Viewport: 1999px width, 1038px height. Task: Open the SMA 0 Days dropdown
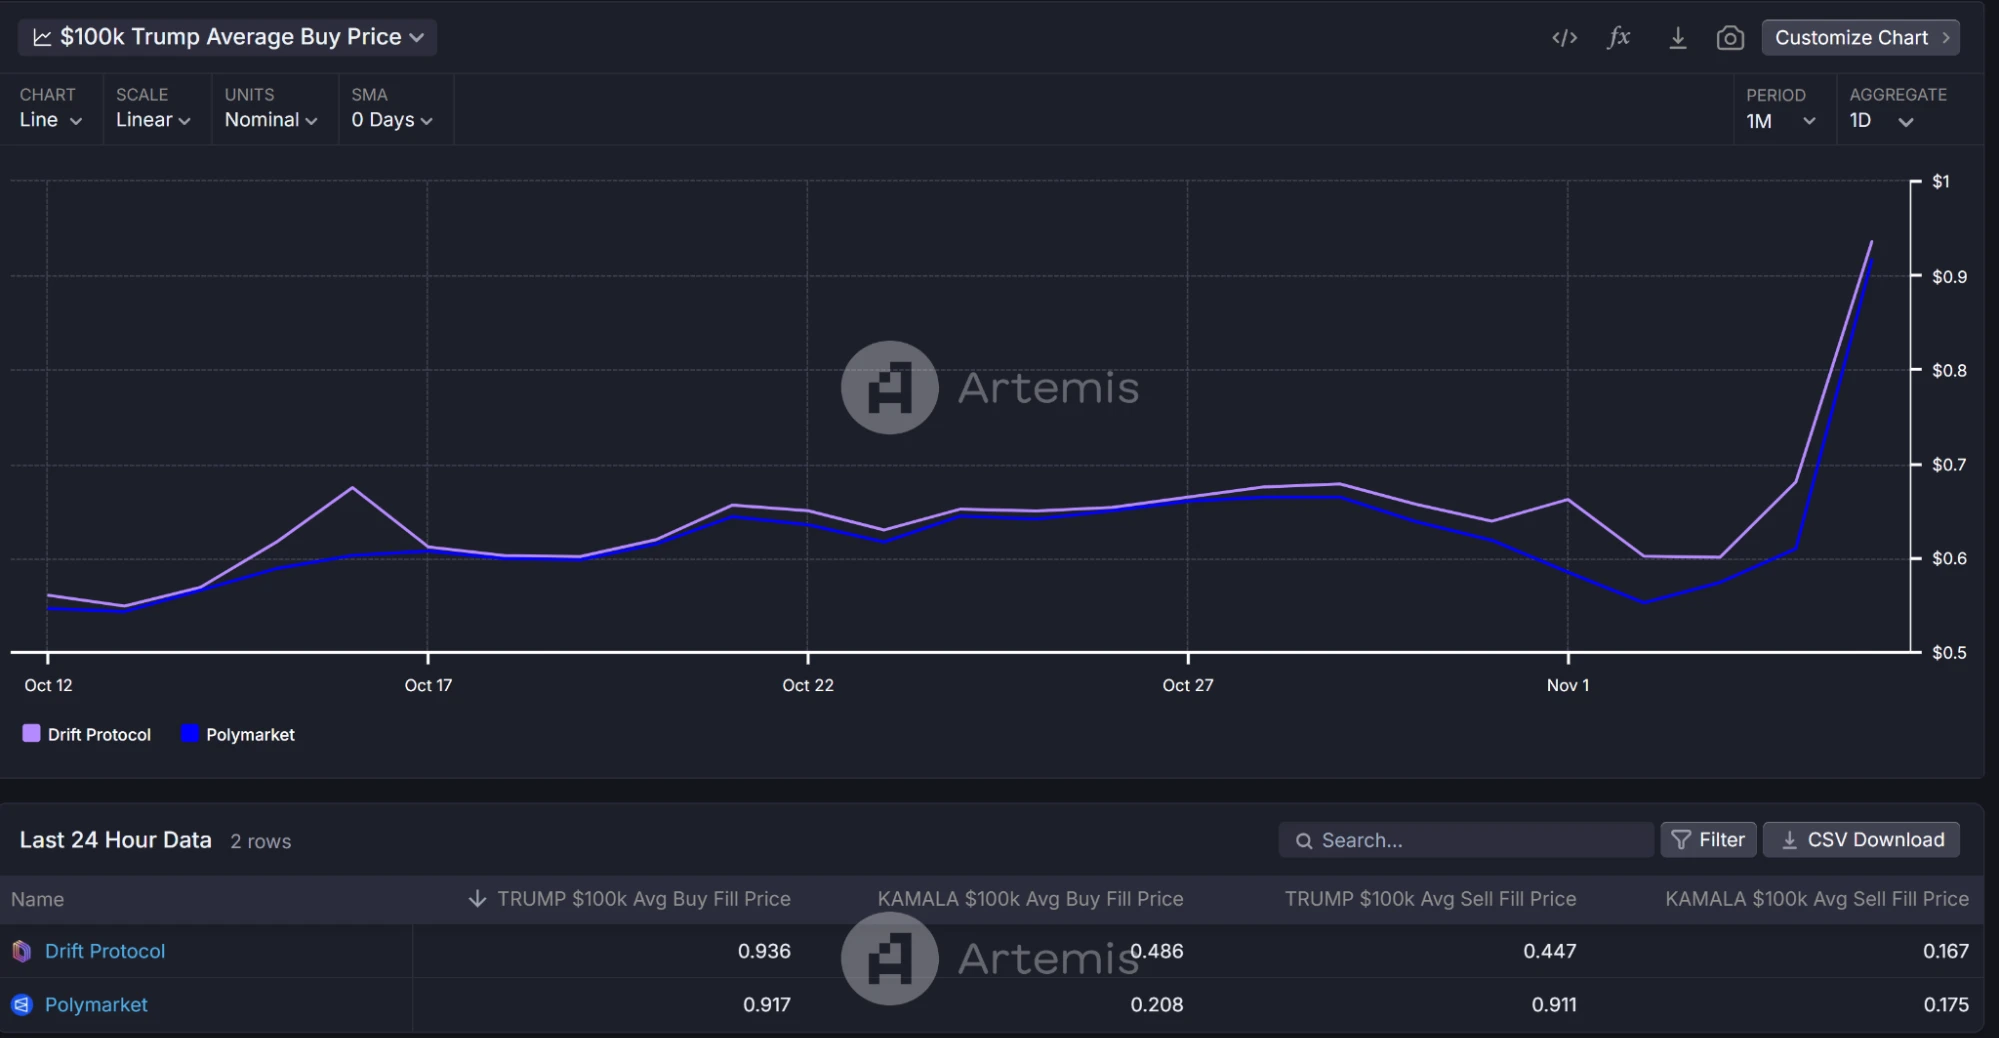pos(392,120)
